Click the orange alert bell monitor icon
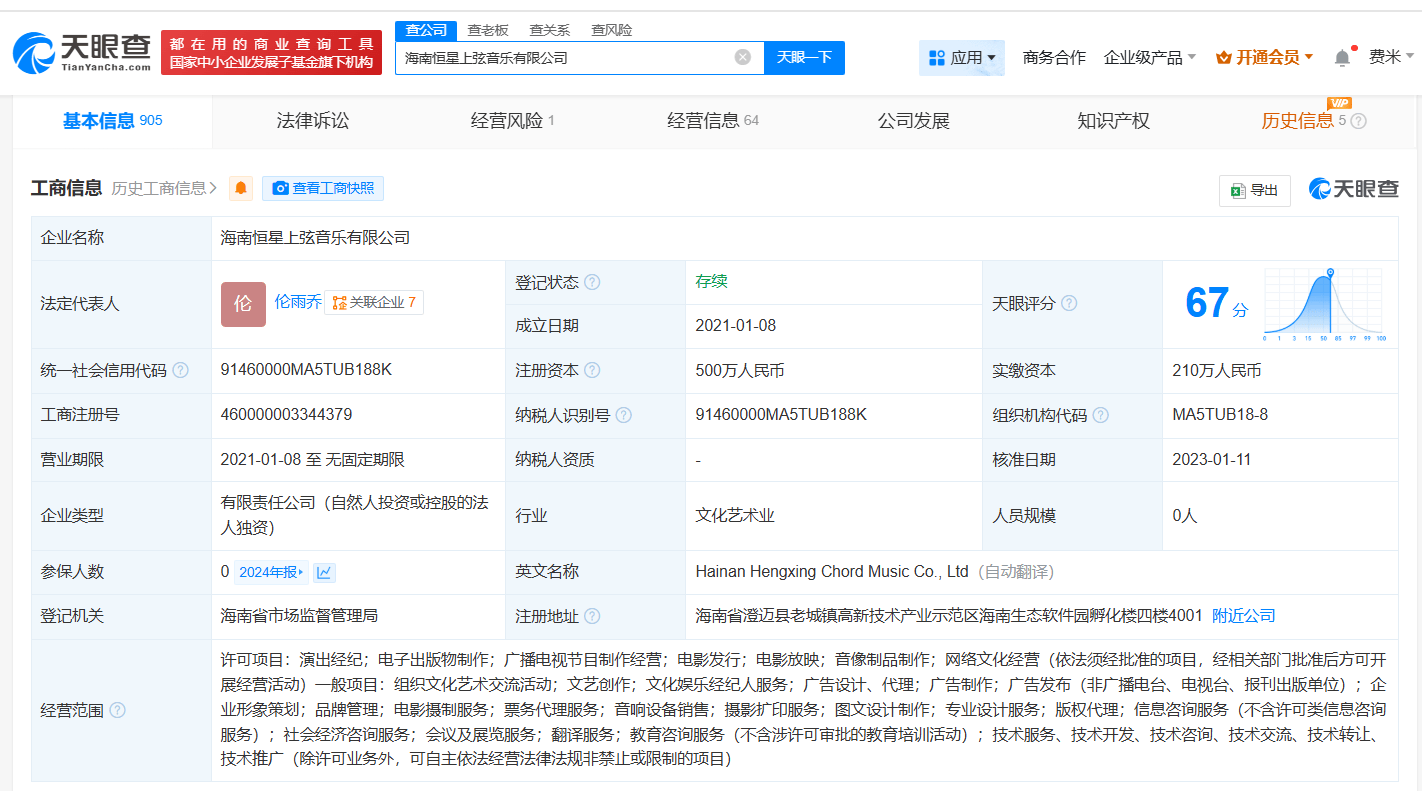1422x791 pixels. [x=241, y=188]
